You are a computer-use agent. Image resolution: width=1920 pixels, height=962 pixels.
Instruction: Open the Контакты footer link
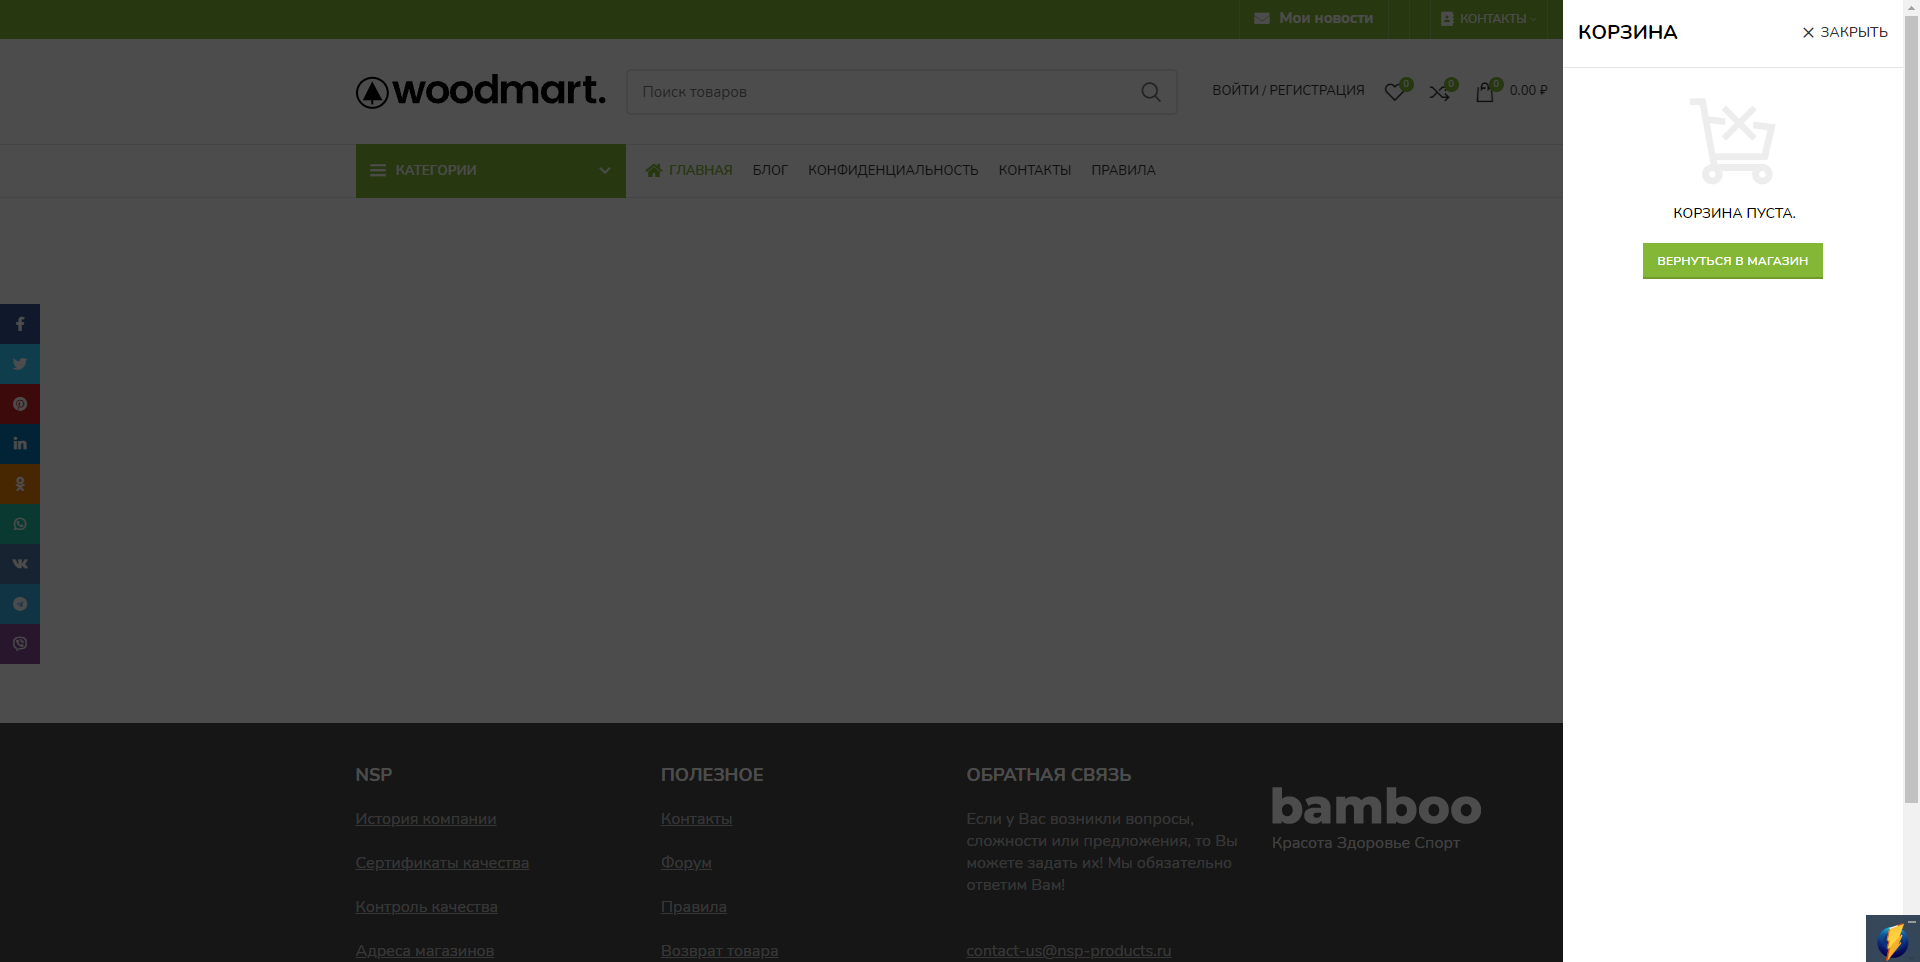[697, 819]
